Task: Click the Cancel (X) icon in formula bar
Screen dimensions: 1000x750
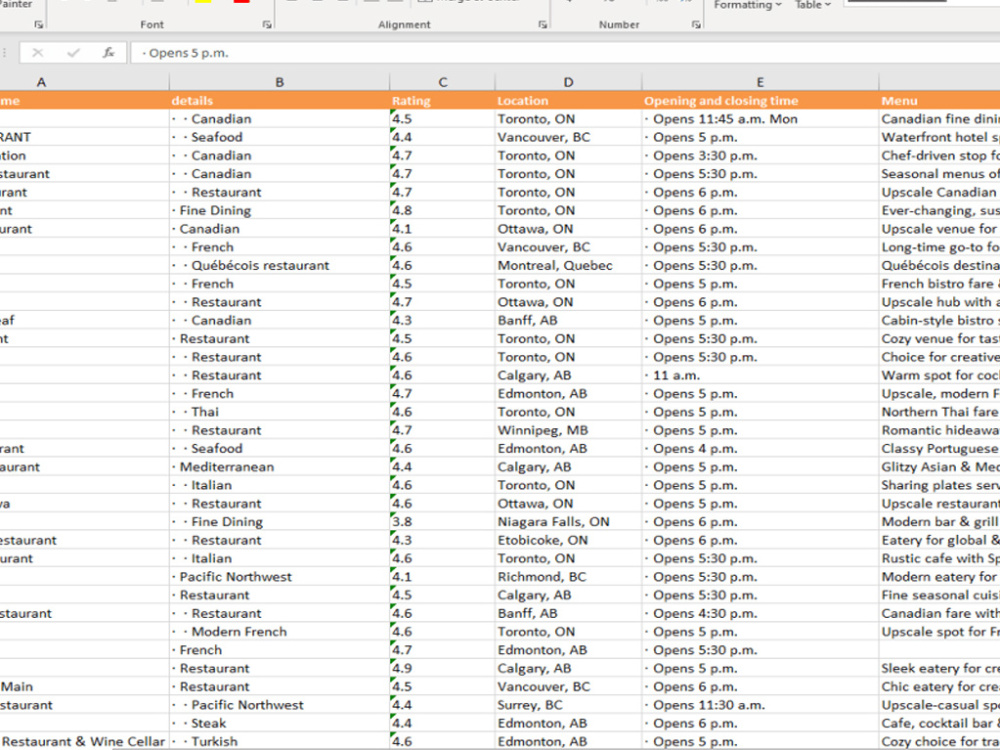Action: tap(38, 53)
